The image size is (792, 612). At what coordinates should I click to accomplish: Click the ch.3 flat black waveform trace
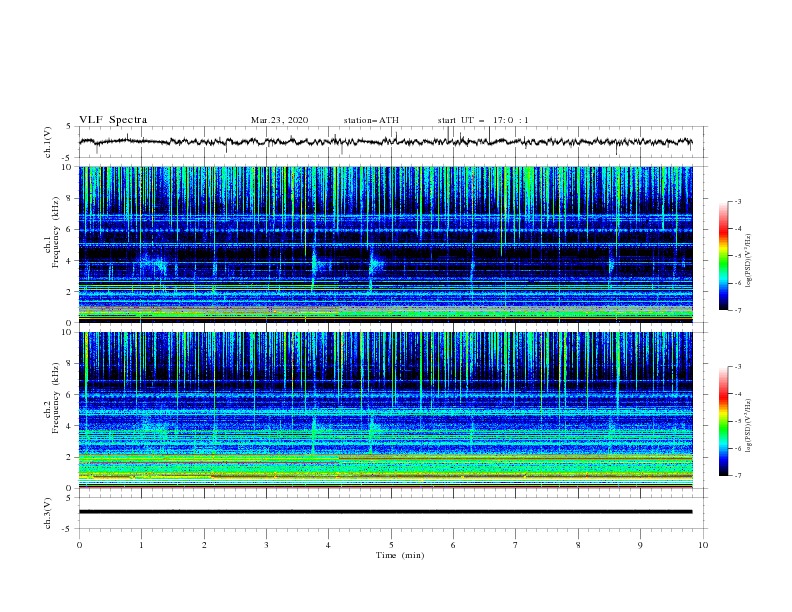coord(385,512)
